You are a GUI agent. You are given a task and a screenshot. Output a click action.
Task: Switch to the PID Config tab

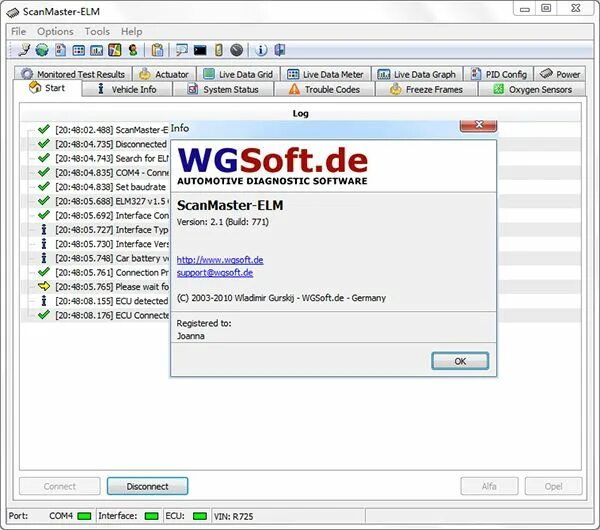pyautogui.click(x=498, y=74)
